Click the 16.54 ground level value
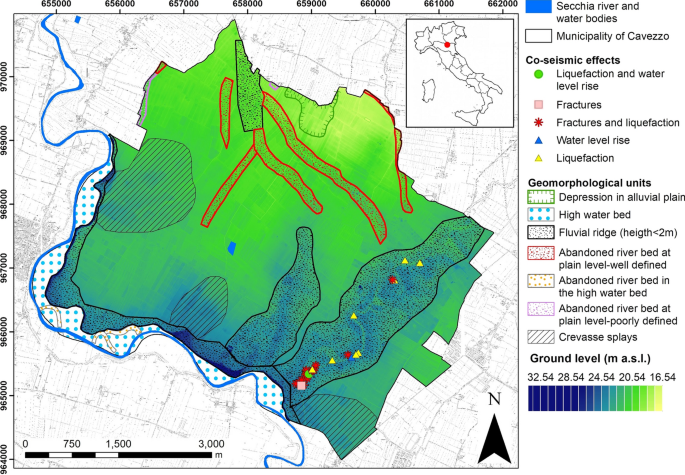Image resolution: width=685 pixels, height=475 pixels. coord(661,377)
